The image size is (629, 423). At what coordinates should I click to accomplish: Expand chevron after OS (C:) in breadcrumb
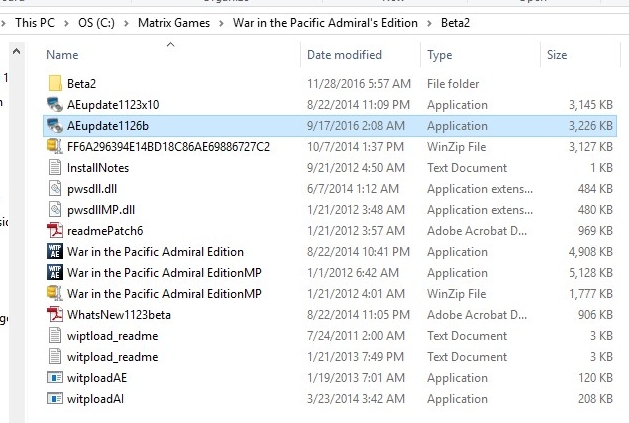[126, 23]
